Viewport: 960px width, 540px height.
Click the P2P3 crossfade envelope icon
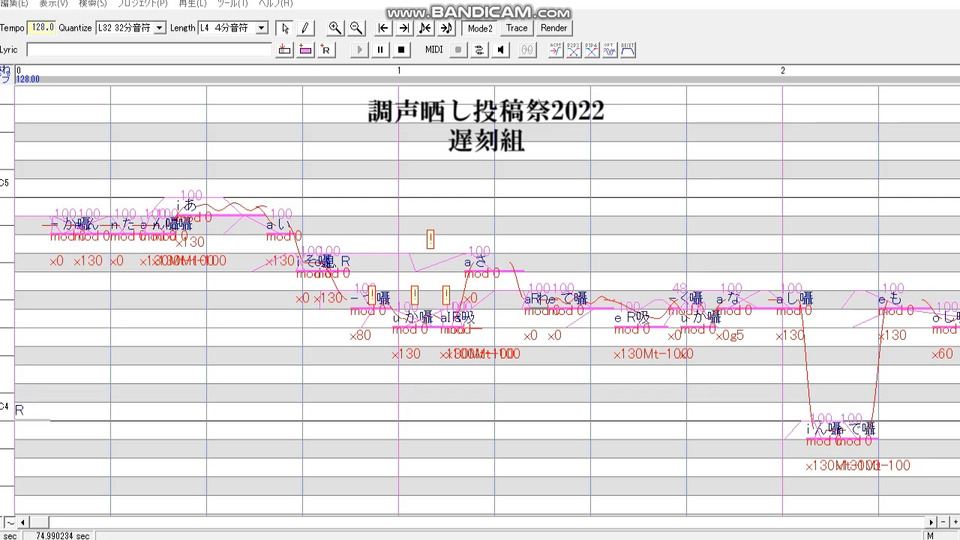[574, 50]
